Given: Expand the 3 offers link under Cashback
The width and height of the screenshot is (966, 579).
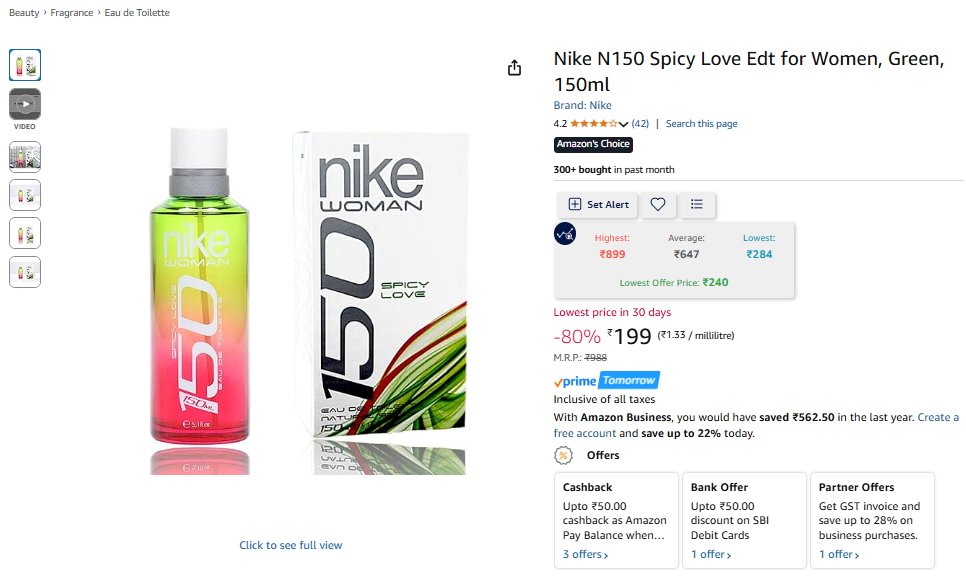Looking at the screenshot, I should 585,554.
